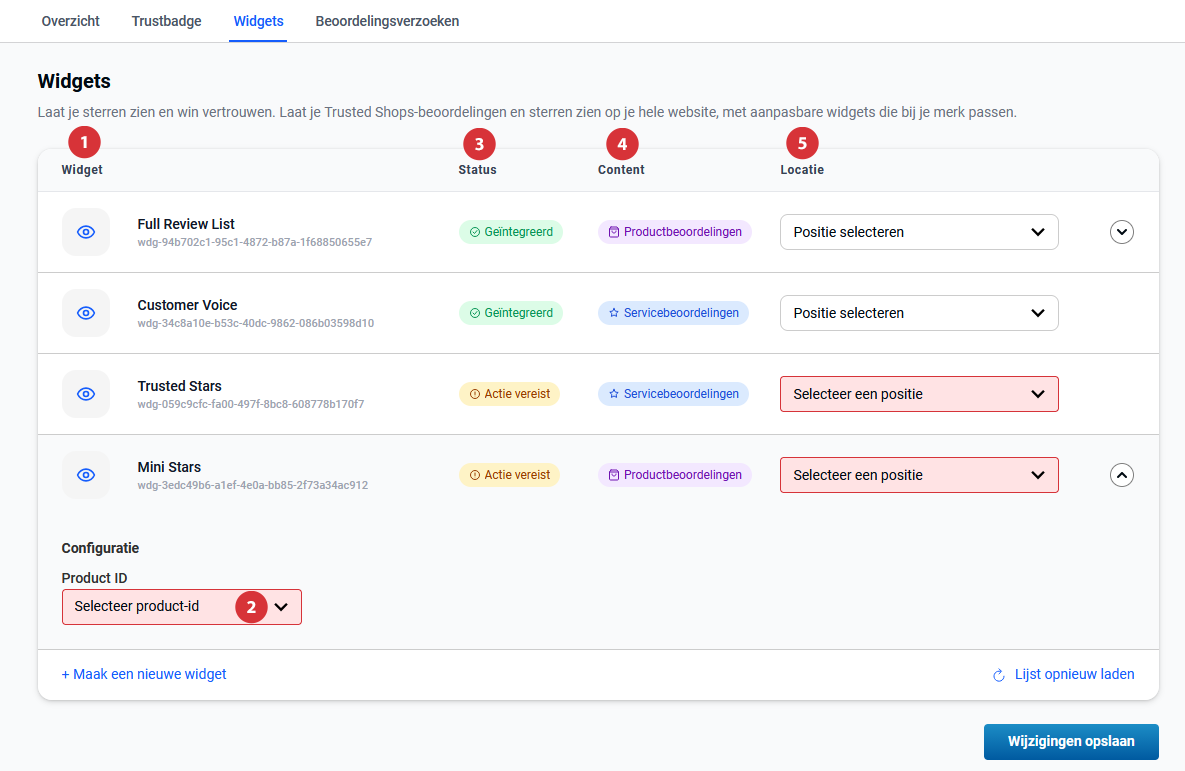This screenshot has height=771, width=1185.
Task: Toggle the eye preview for Customer Voice
Action: coord(86,313)
